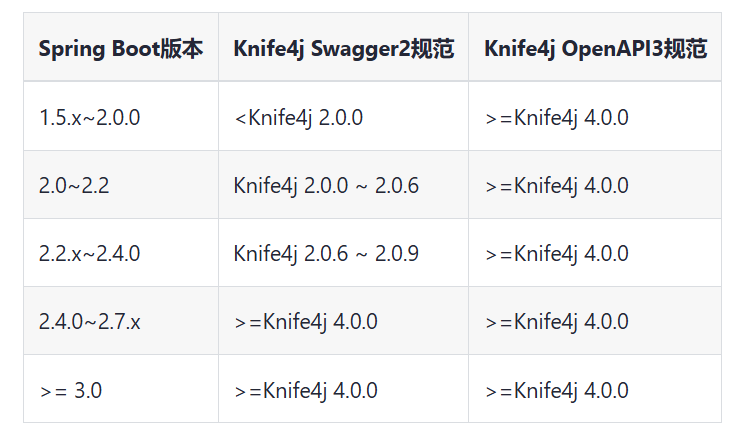Click the Spring Boot版本 column header
Screen dimensions: 742x442
(x=120, y=49)
